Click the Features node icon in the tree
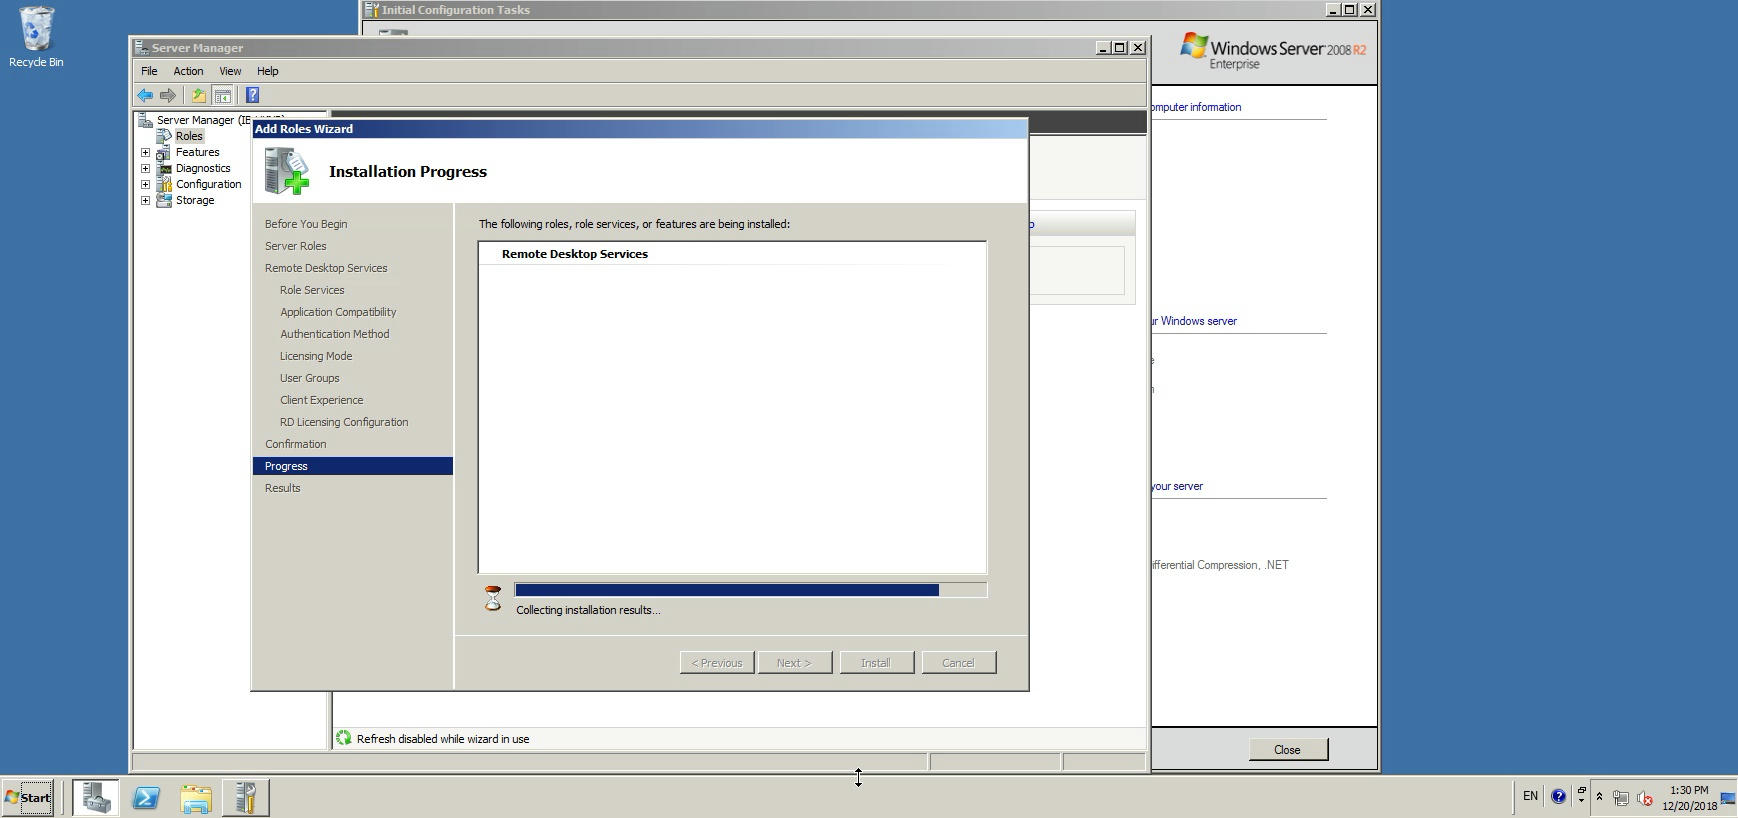Screen dimensions: 1738x818 click(164, 153)
